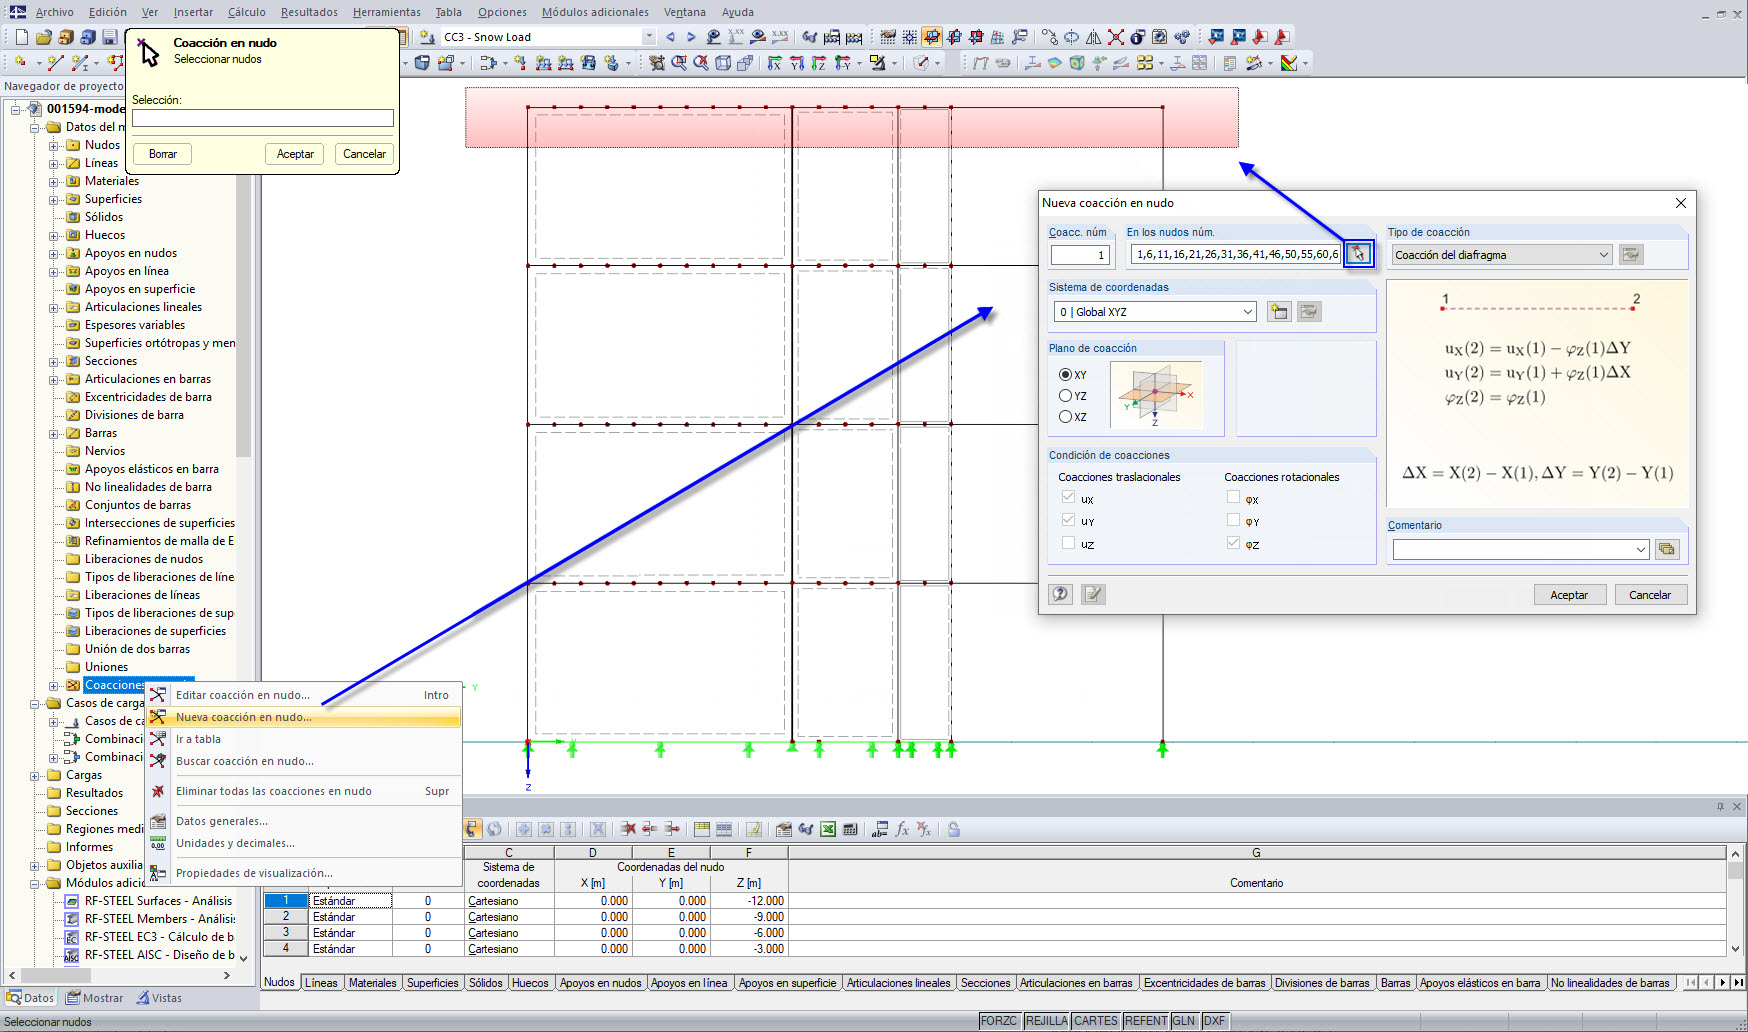This screenshot has height=1032, width=1748.
Task: Click Aceptar in the Seleccionar nudos popup
Action: pyautogui.click(x=295, y=154)
